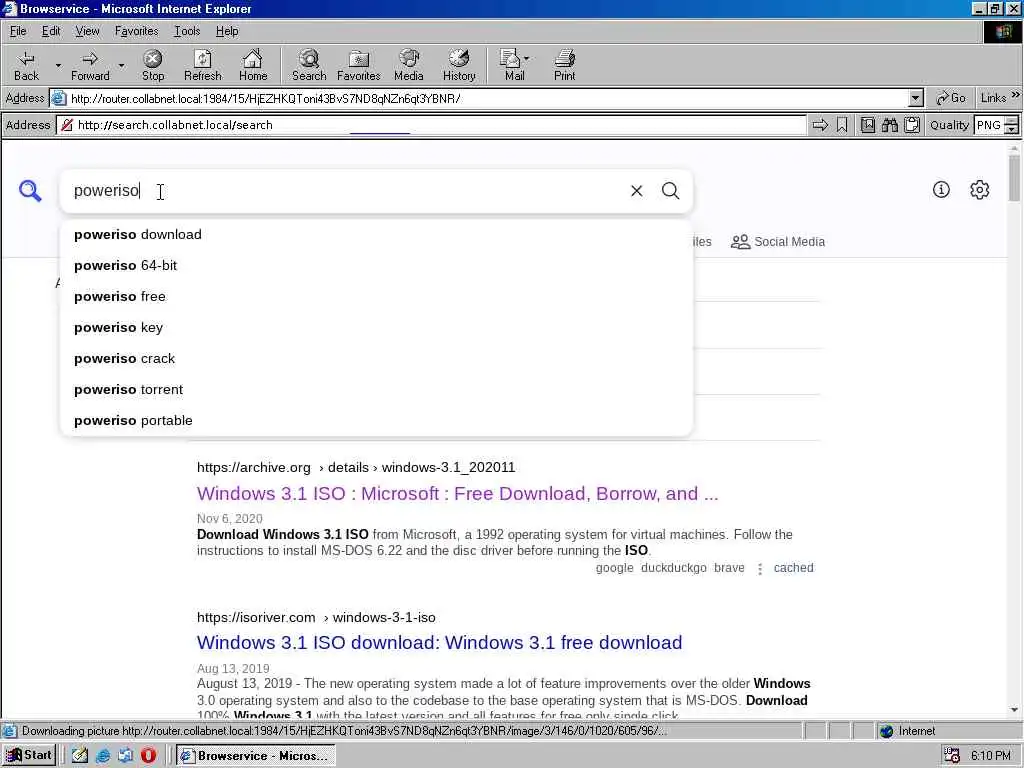Viewport: 1024px width, 768px height.
Task: Click the Go button
Action: (x=951, y=98)
